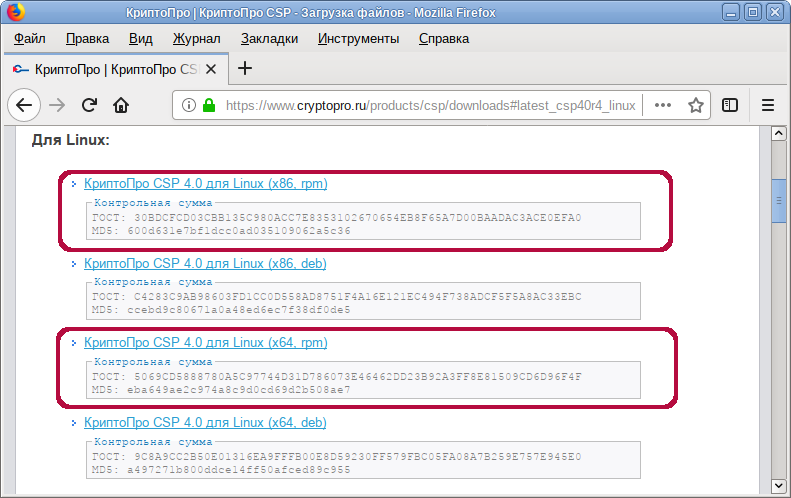
Task: Click the x64 rpm MD5 checksum eba649ae…
Action: point(239,390)
